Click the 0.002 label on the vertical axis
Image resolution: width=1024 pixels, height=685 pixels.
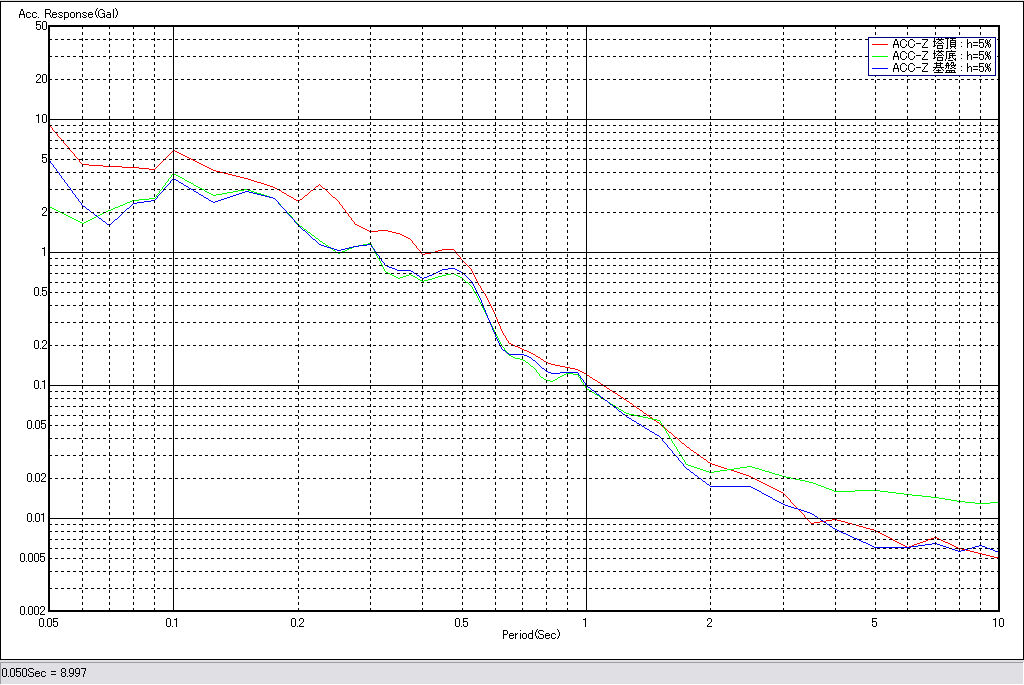pos(33,611)
